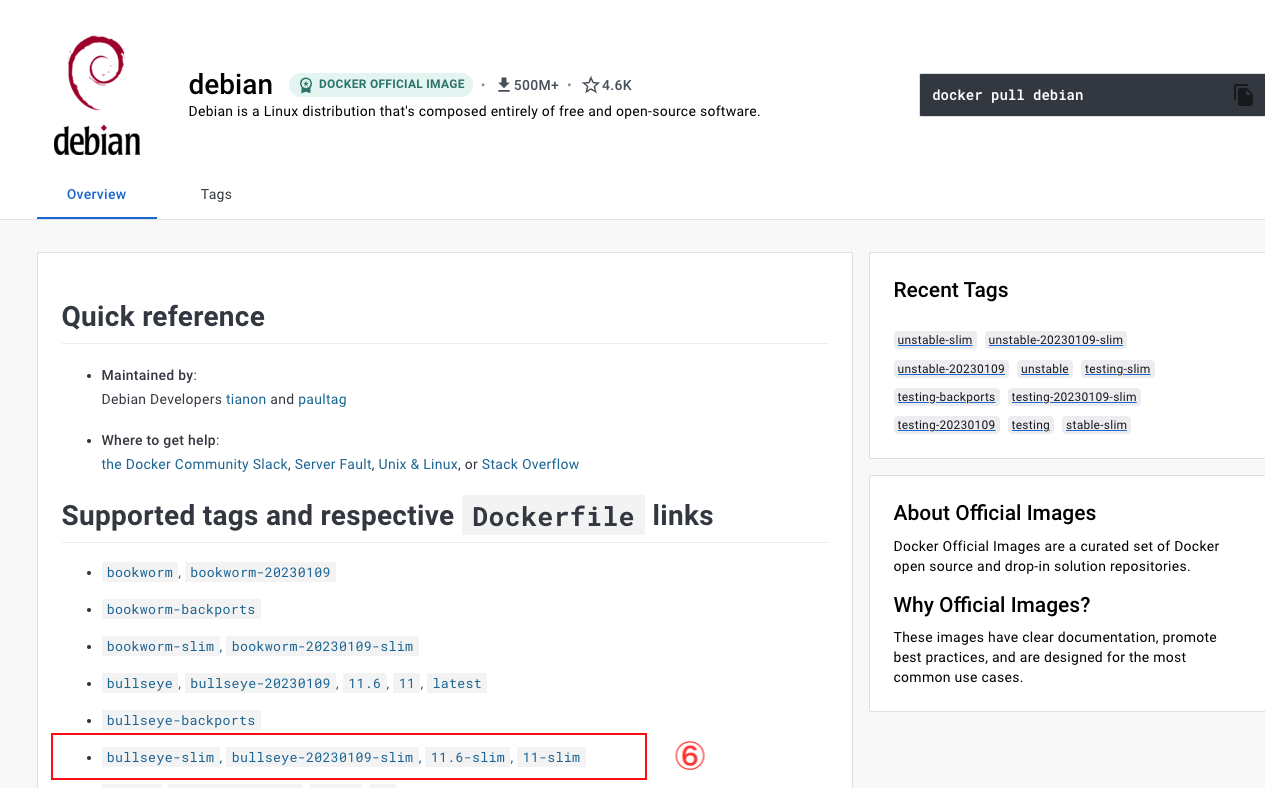This screenshot has height=788, width=1265.
Task: Open the latest tag Dockerfile link
Action: pyautogui.click(x=457, y=683)
